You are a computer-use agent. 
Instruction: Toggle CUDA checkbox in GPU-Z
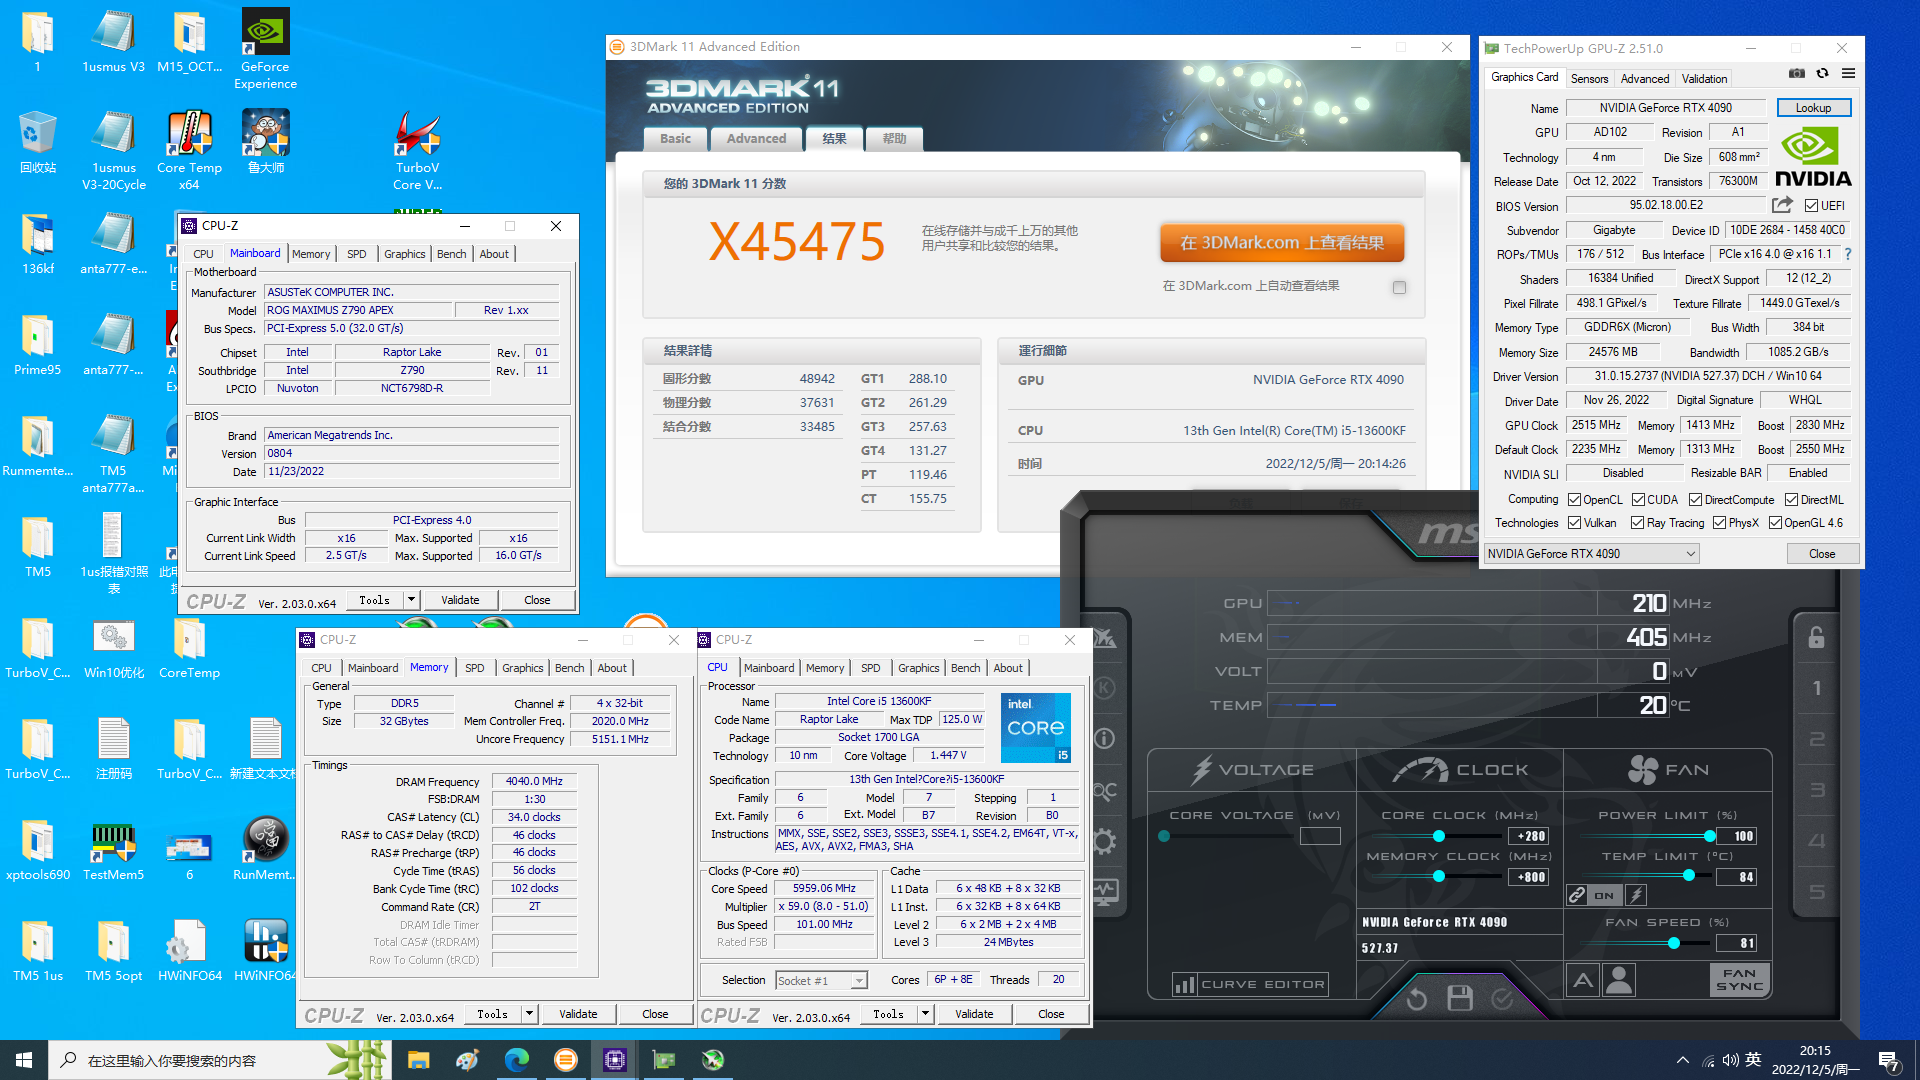click(x=1638, y=500)
